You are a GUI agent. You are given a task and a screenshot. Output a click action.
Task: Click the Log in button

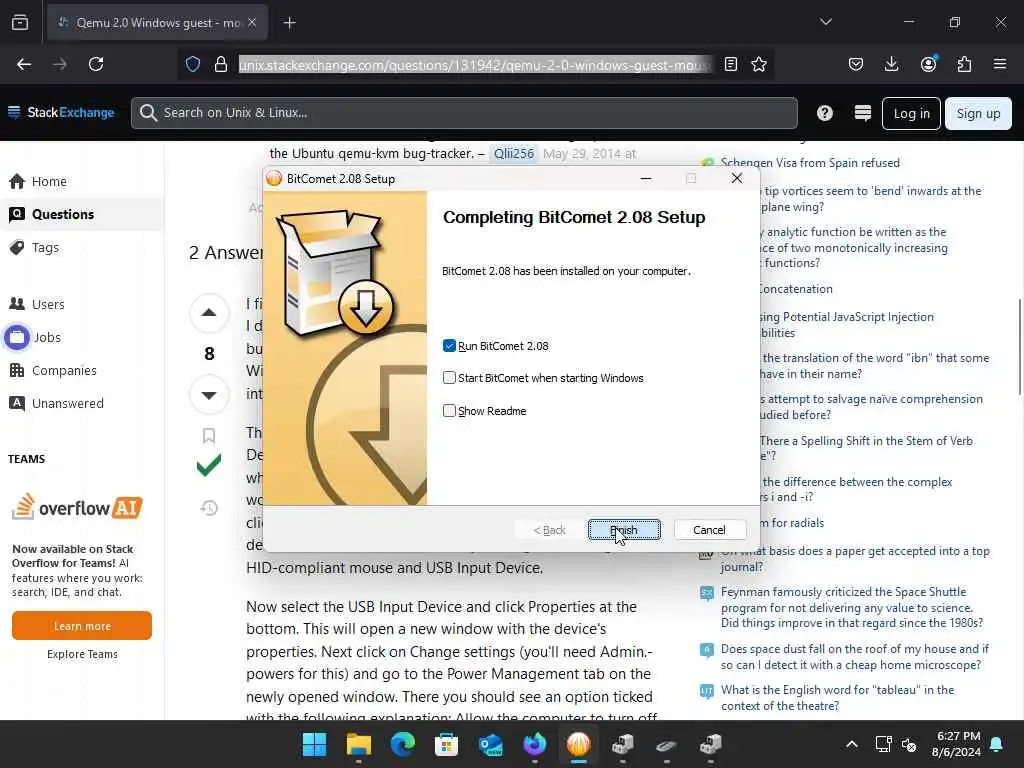pyautogui.click(x=911, y=114)
